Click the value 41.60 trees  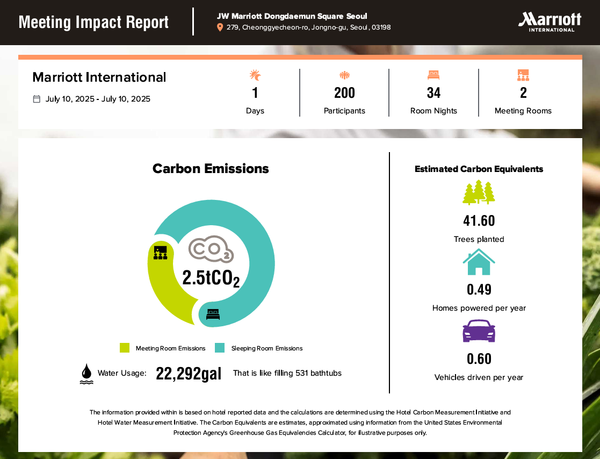(479, 221)
